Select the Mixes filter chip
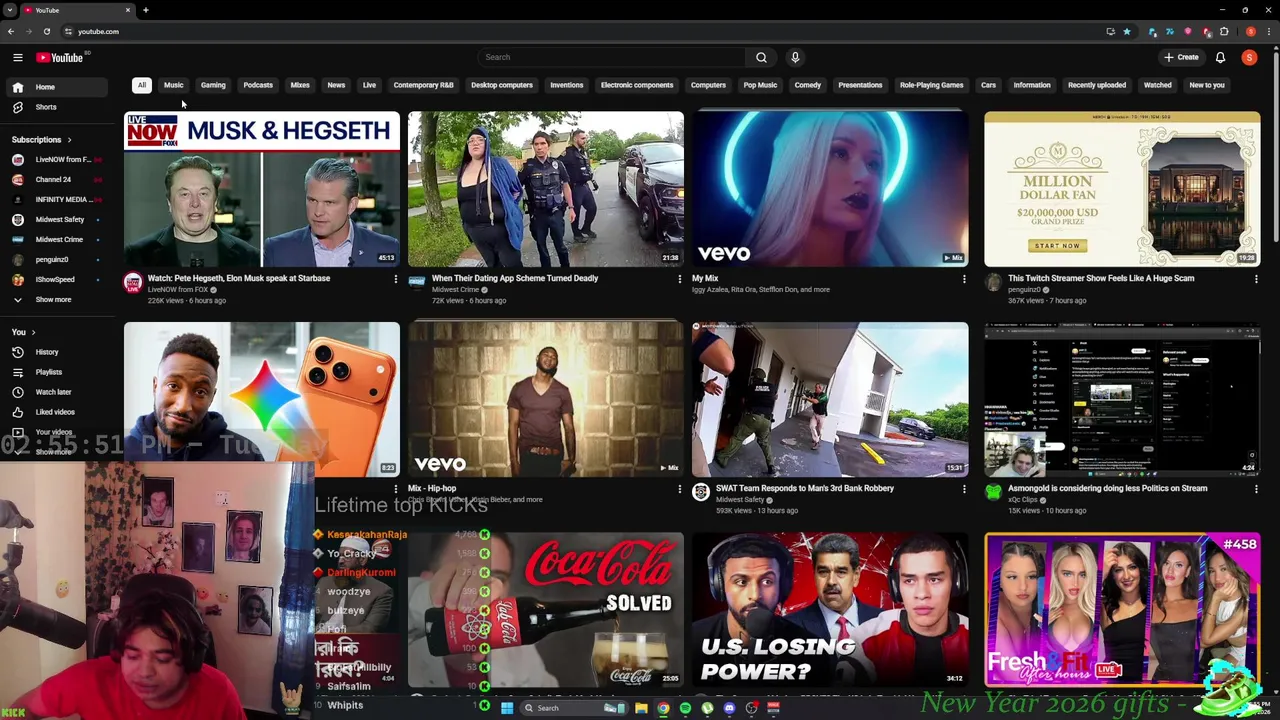 [x=300, y=85]
